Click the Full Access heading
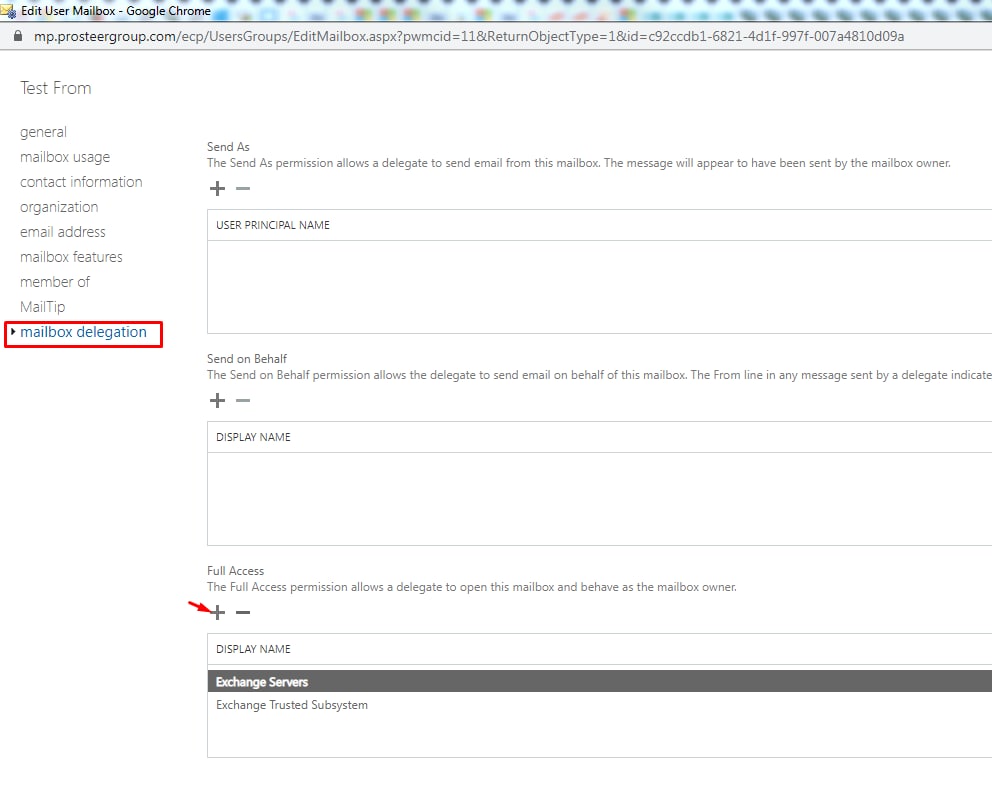This screenshot has width=992, height=804. 235,571
